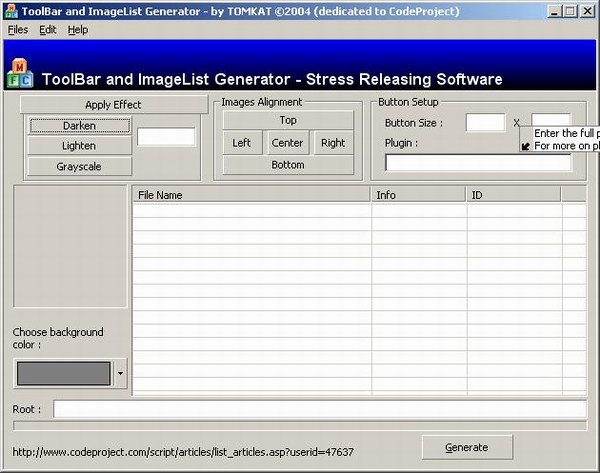Click the gray background color swatch

(64, 374)
